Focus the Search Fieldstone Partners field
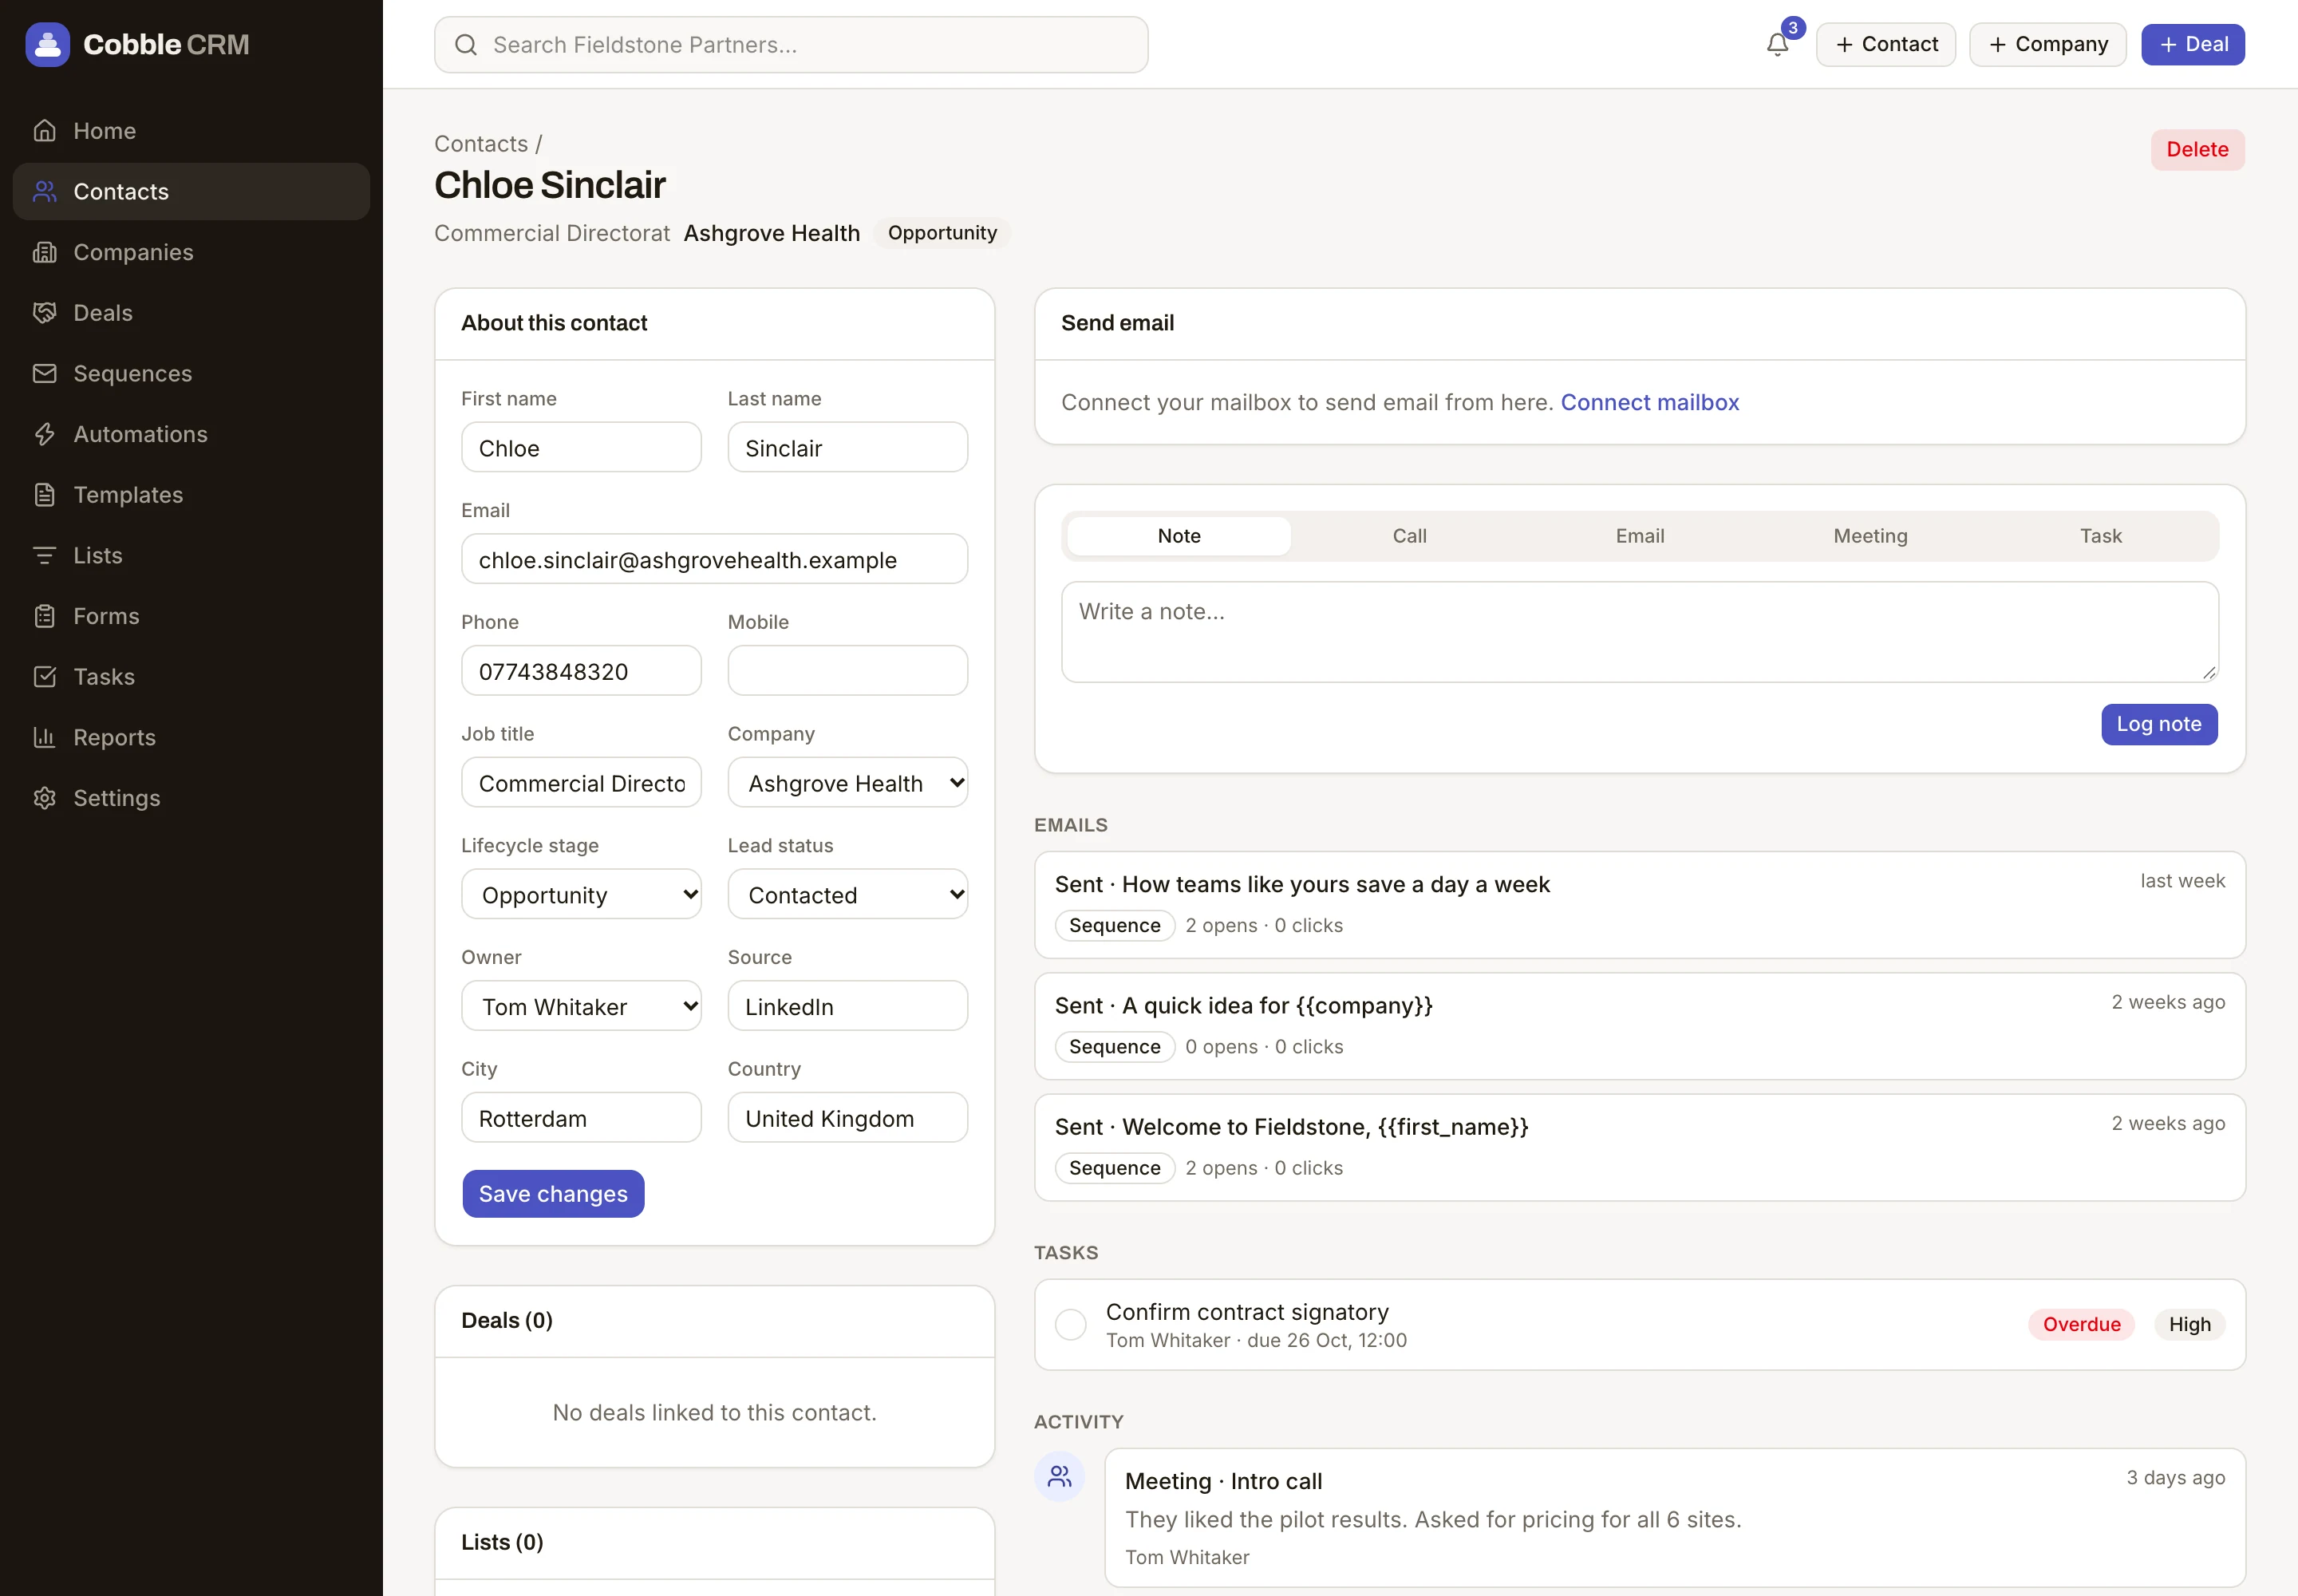Viewport: 2298px width, 1596px height. point(791,45)
